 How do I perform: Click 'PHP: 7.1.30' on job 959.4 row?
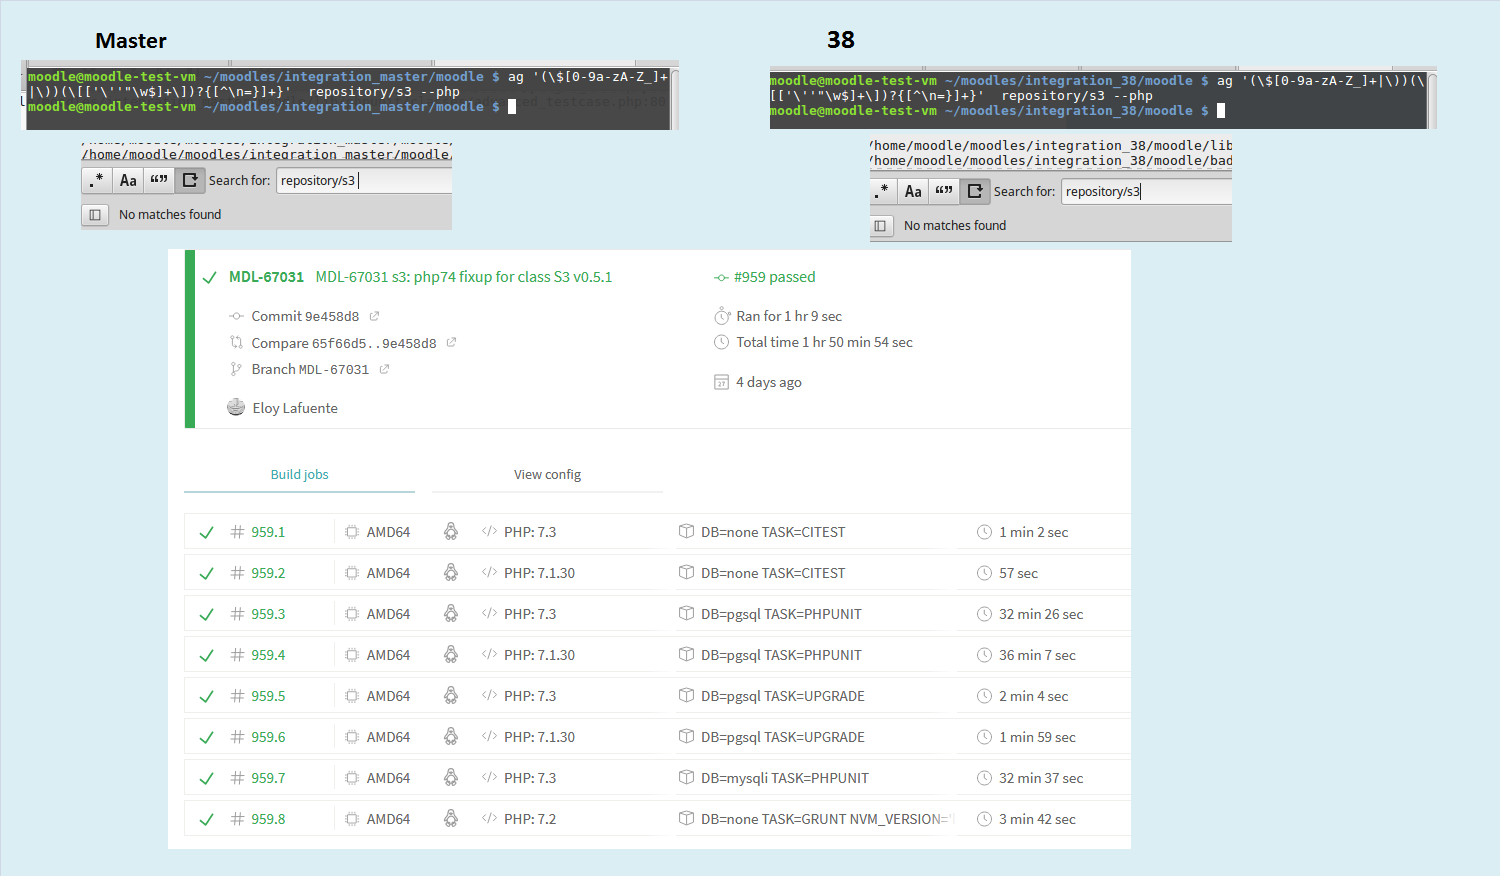pyautogui.click(x=540, y=655)
